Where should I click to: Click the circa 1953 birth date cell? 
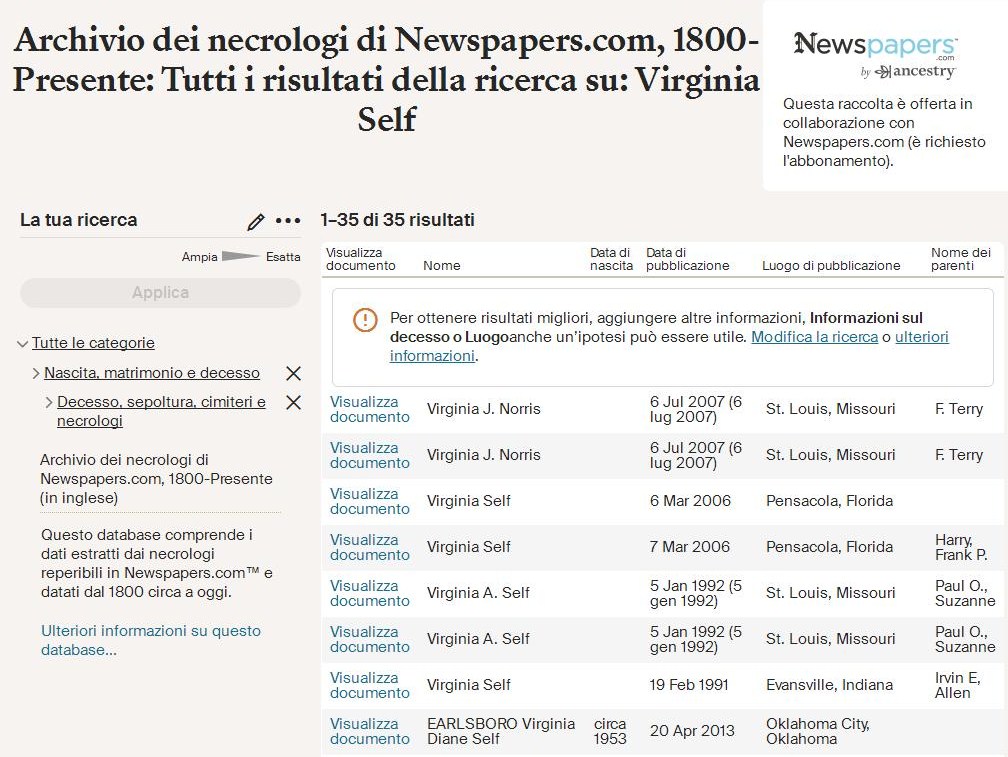pos(609,731)
